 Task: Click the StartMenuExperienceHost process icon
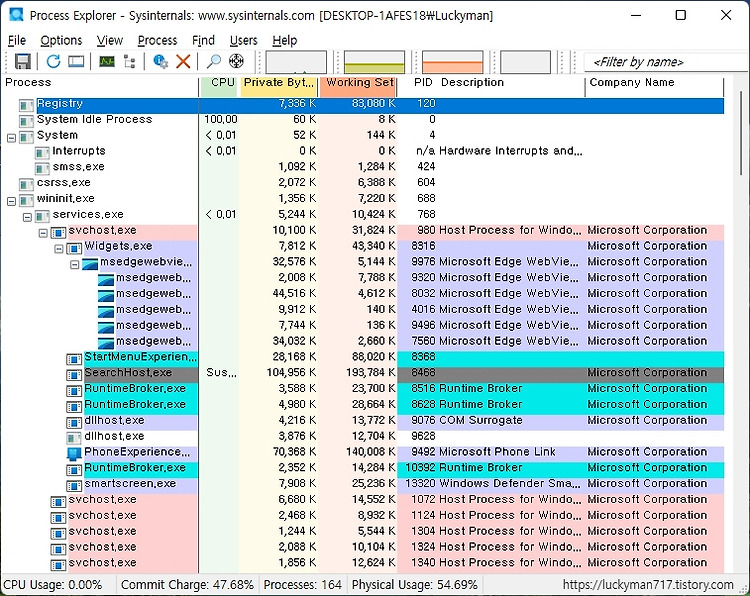[74, 358]
